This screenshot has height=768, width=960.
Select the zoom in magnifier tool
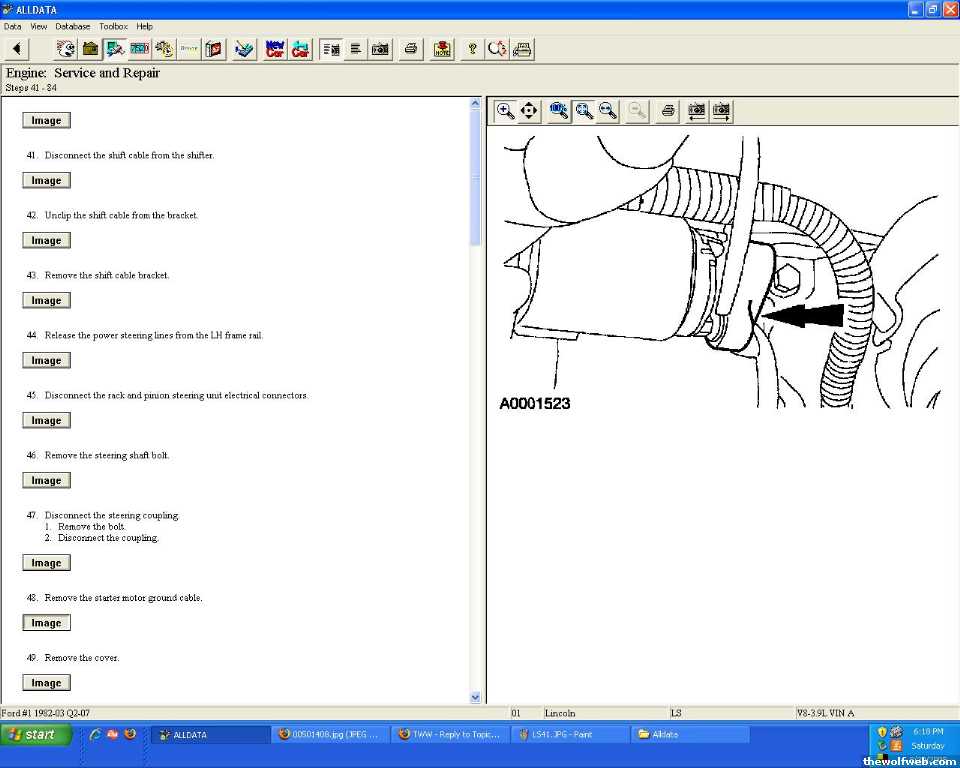[x=506, y=111]
